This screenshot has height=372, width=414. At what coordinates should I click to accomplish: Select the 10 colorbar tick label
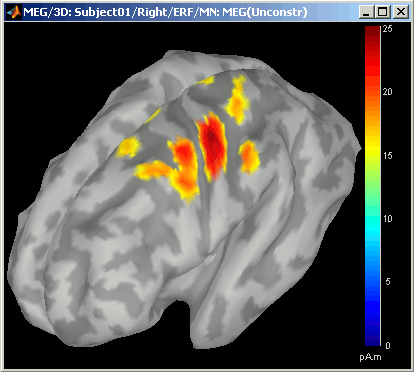[x=387, y=219]
